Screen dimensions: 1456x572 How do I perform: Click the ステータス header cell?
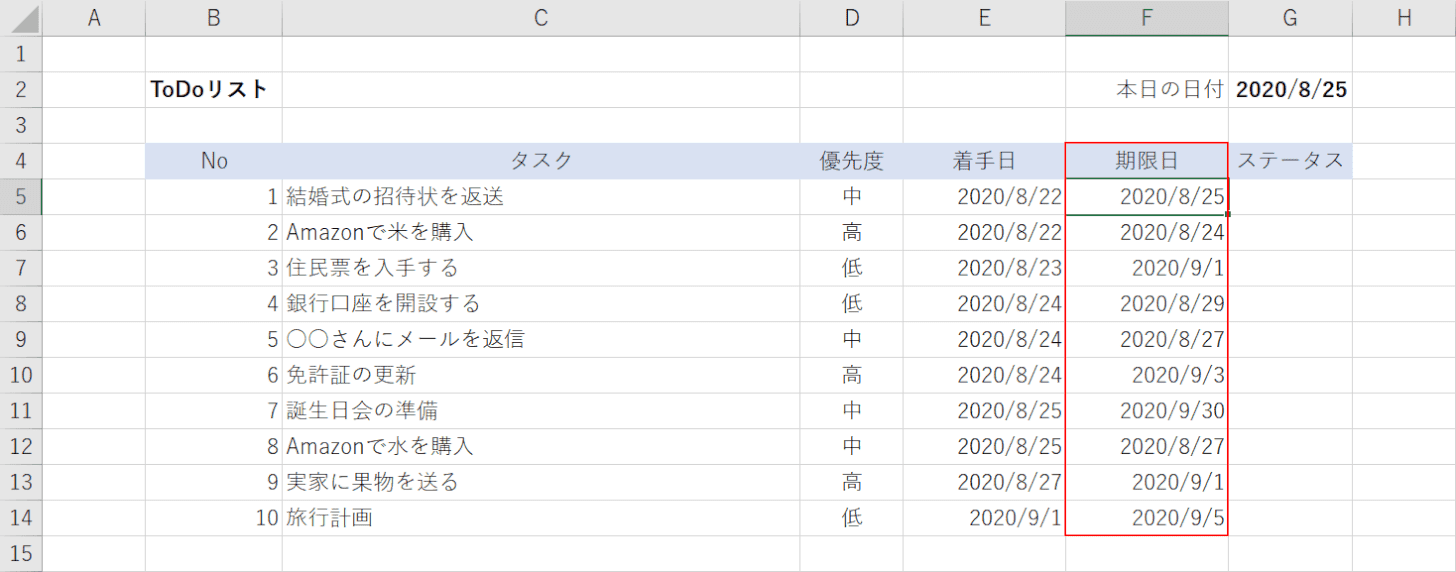(x=1291, y=161)
